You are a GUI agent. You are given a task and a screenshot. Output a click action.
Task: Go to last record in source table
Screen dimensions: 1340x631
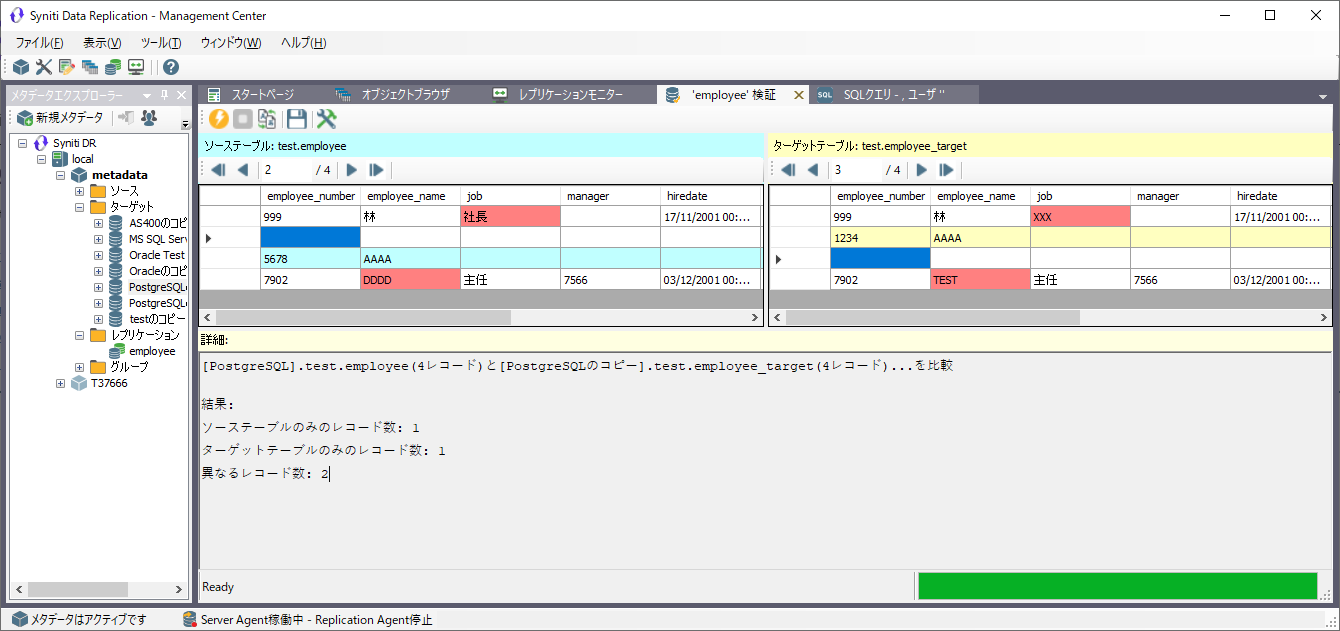[377, 170]
